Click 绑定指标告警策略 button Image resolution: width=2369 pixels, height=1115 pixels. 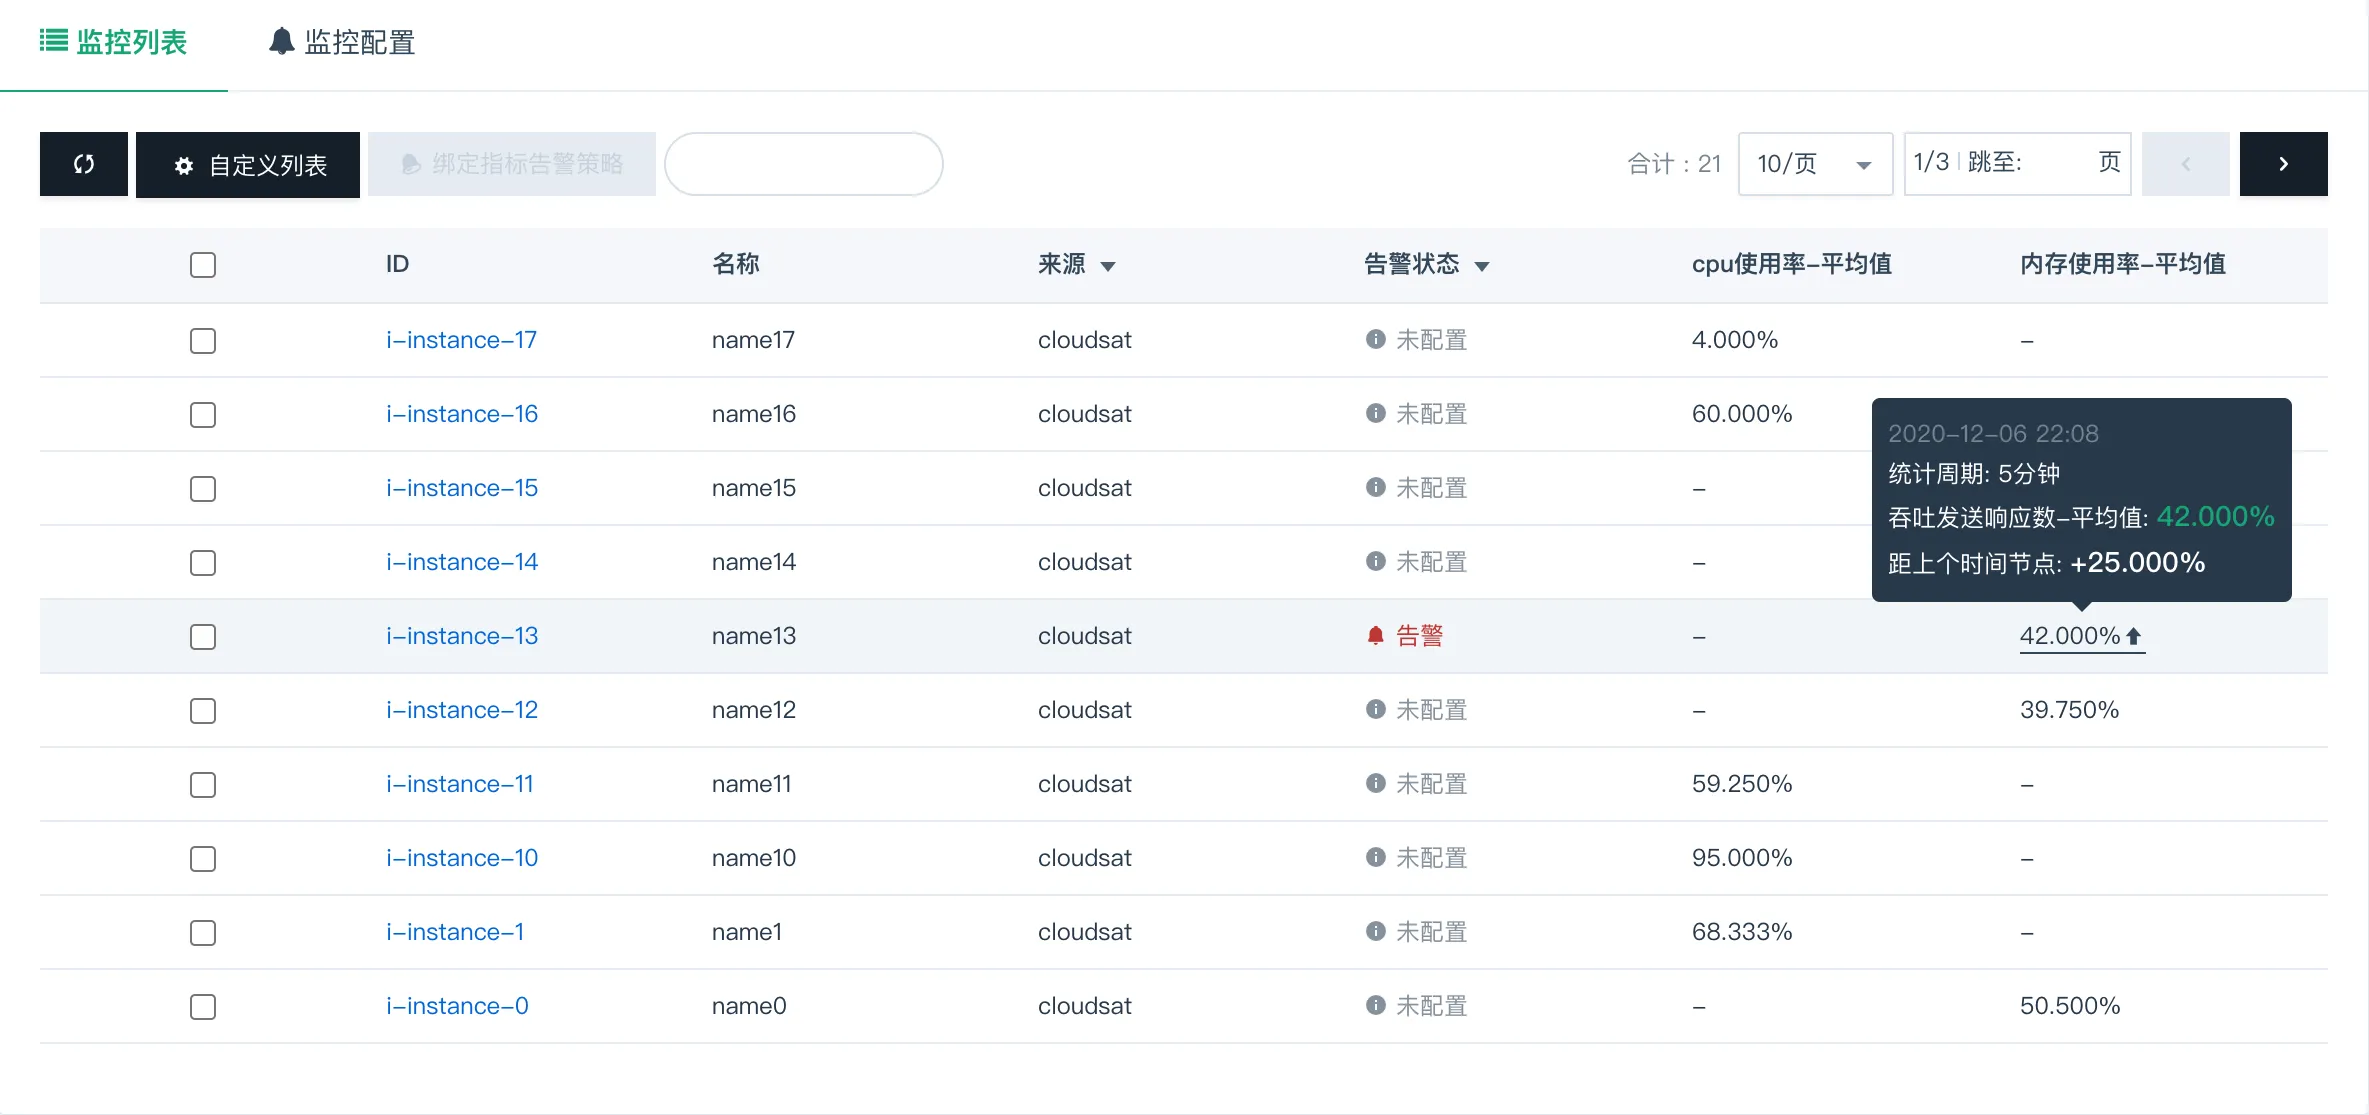512,164
